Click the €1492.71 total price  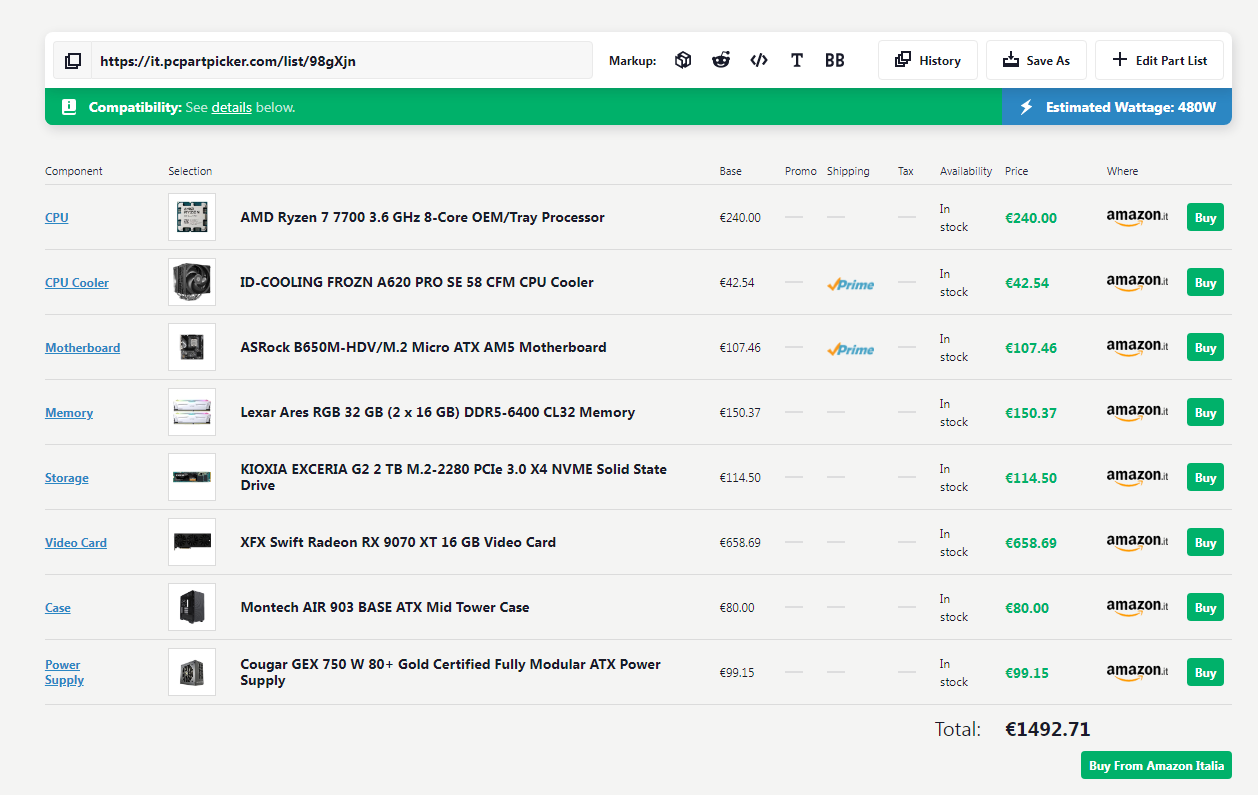pos(1048,729)
